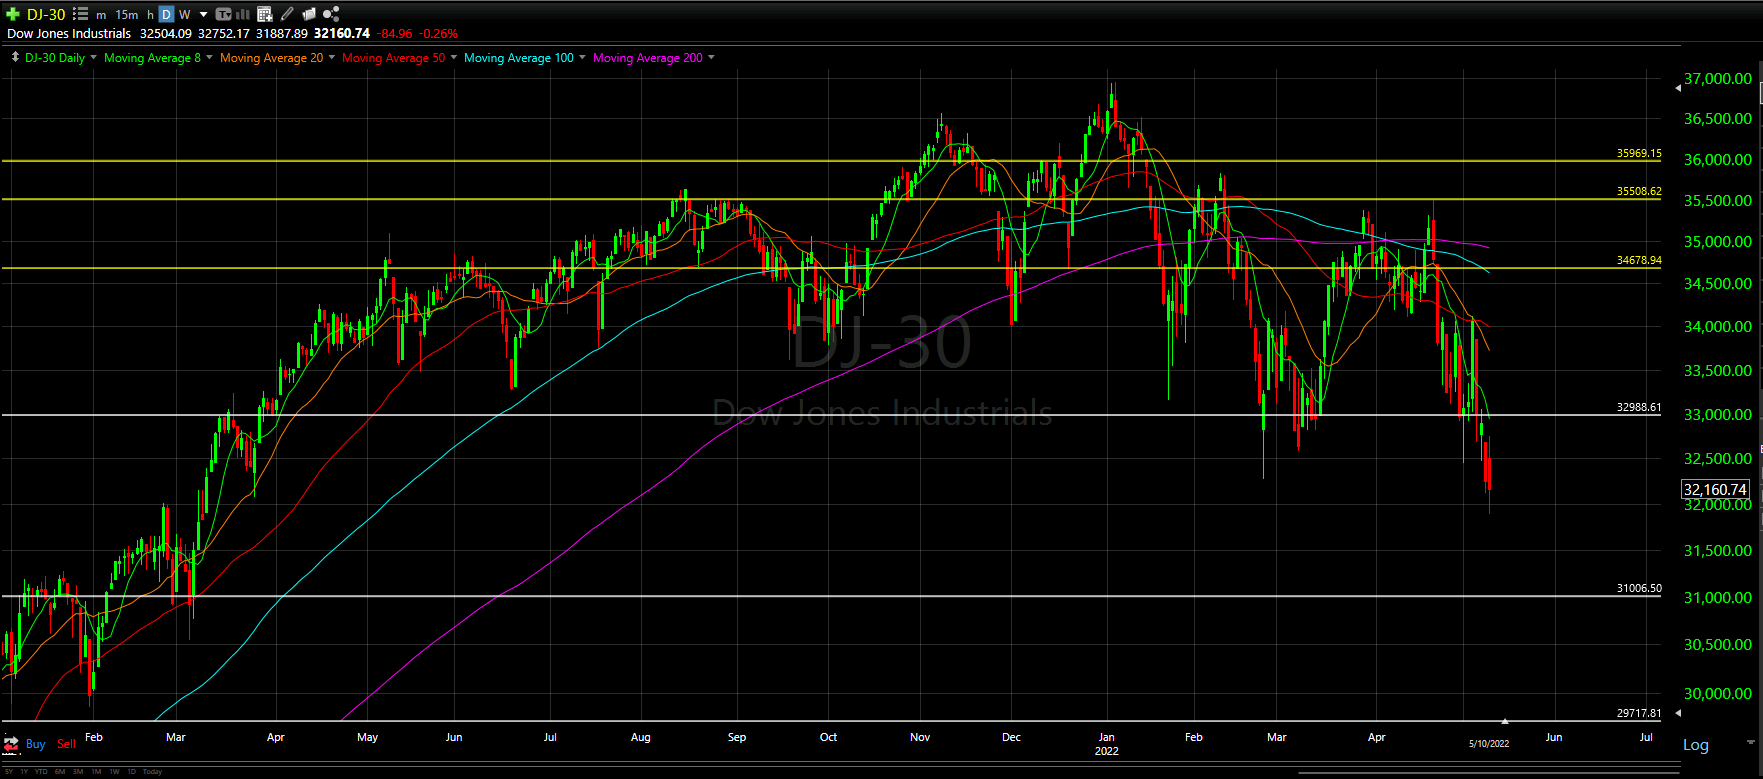Click the DJ-30 symbol name
The width and height of the screenshot is (1763, 779).
tap(46, 14)
